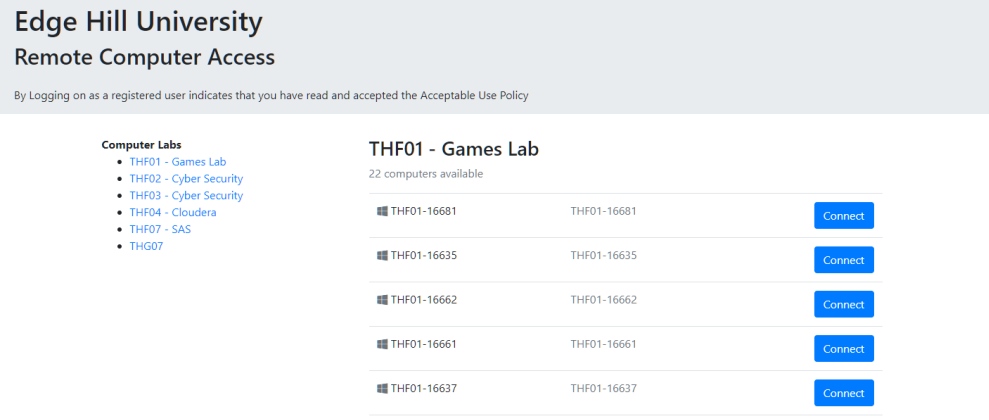Click the Windows icon beside THF01-16637
Viewport: 989px width, 420px height.
382,388
